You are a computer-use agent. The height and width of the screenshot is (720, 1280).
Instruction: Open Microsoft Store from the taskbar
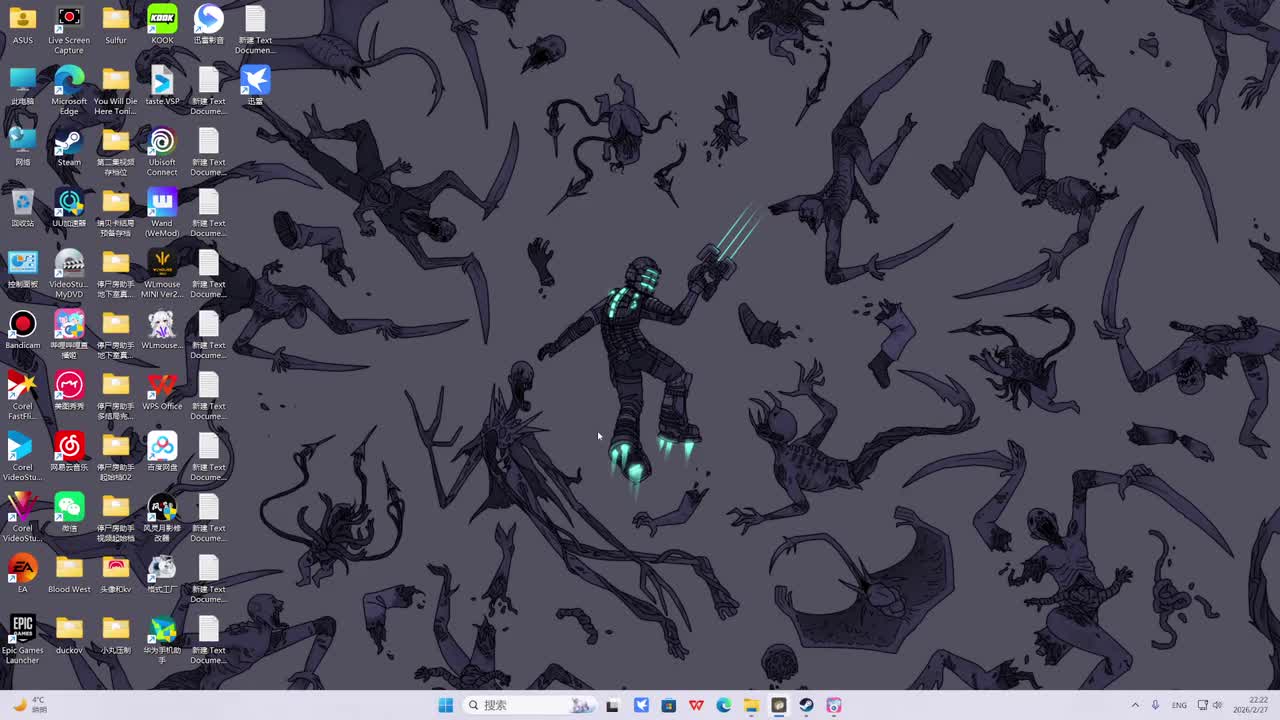coord(669,705)
